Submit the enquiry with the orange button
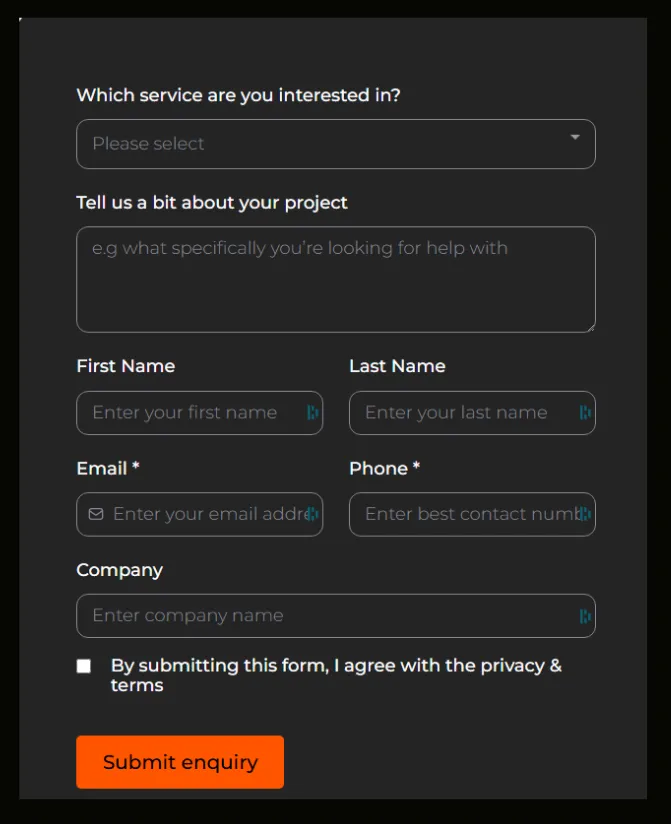This screenshot has width=671, height=825. coord(180,762)
